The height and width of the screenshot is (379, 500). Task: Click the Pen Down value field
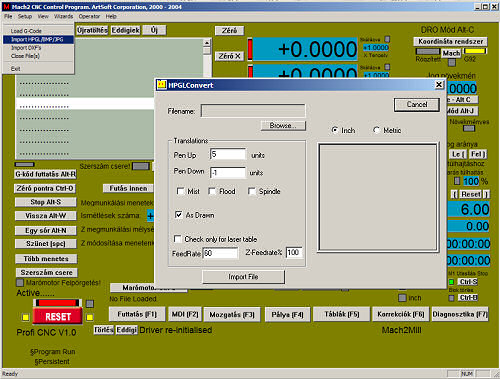[228, 172]
